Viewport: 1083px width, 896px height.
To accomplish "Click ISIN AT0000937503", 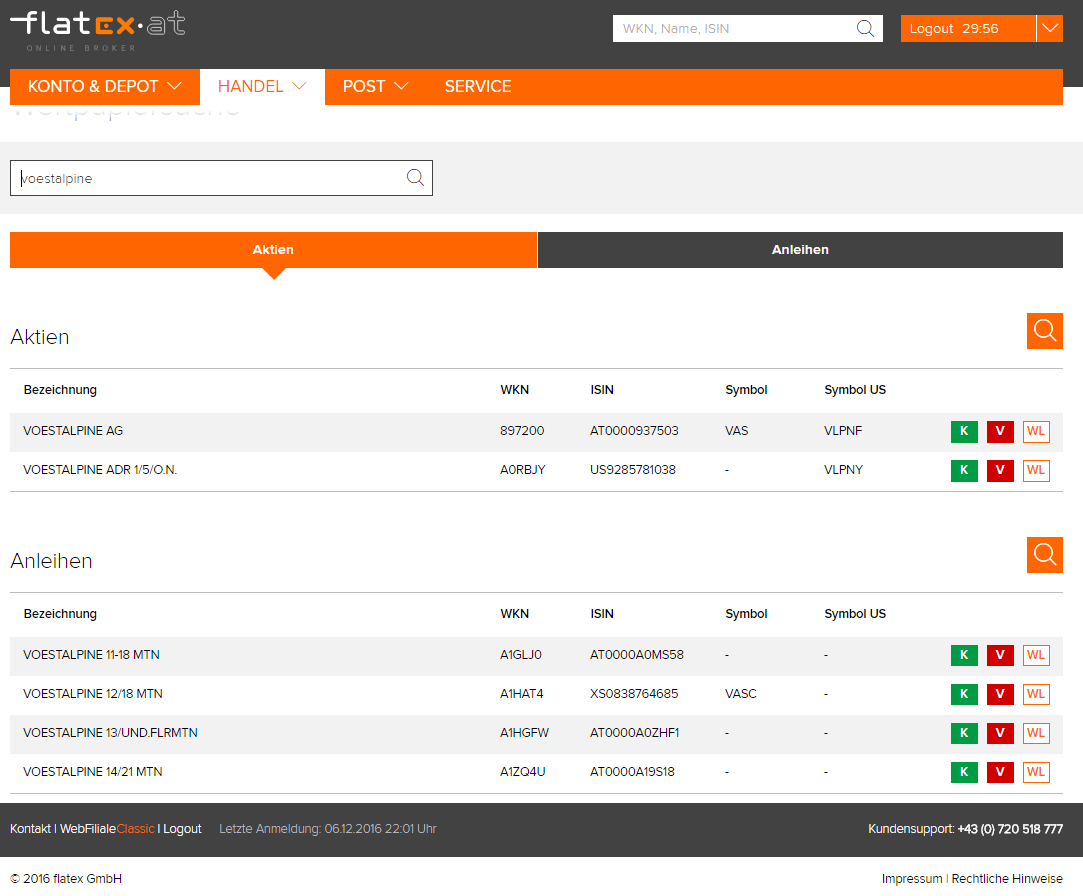I will pyautogui.click(x=634, y=431).
